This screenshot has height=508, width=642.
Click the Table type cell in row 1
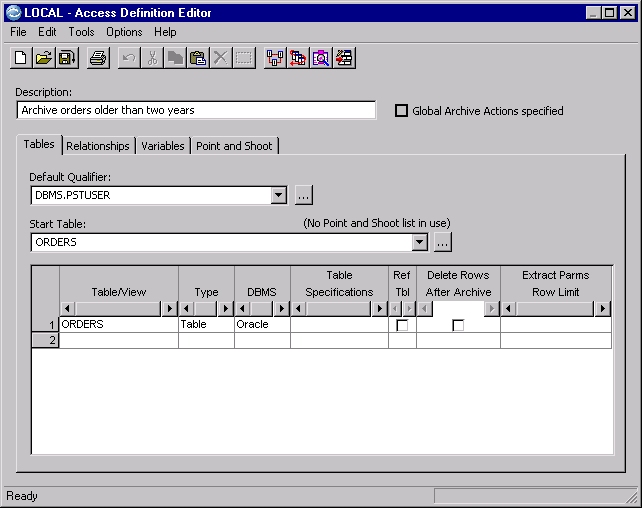(x=206, y=324)
